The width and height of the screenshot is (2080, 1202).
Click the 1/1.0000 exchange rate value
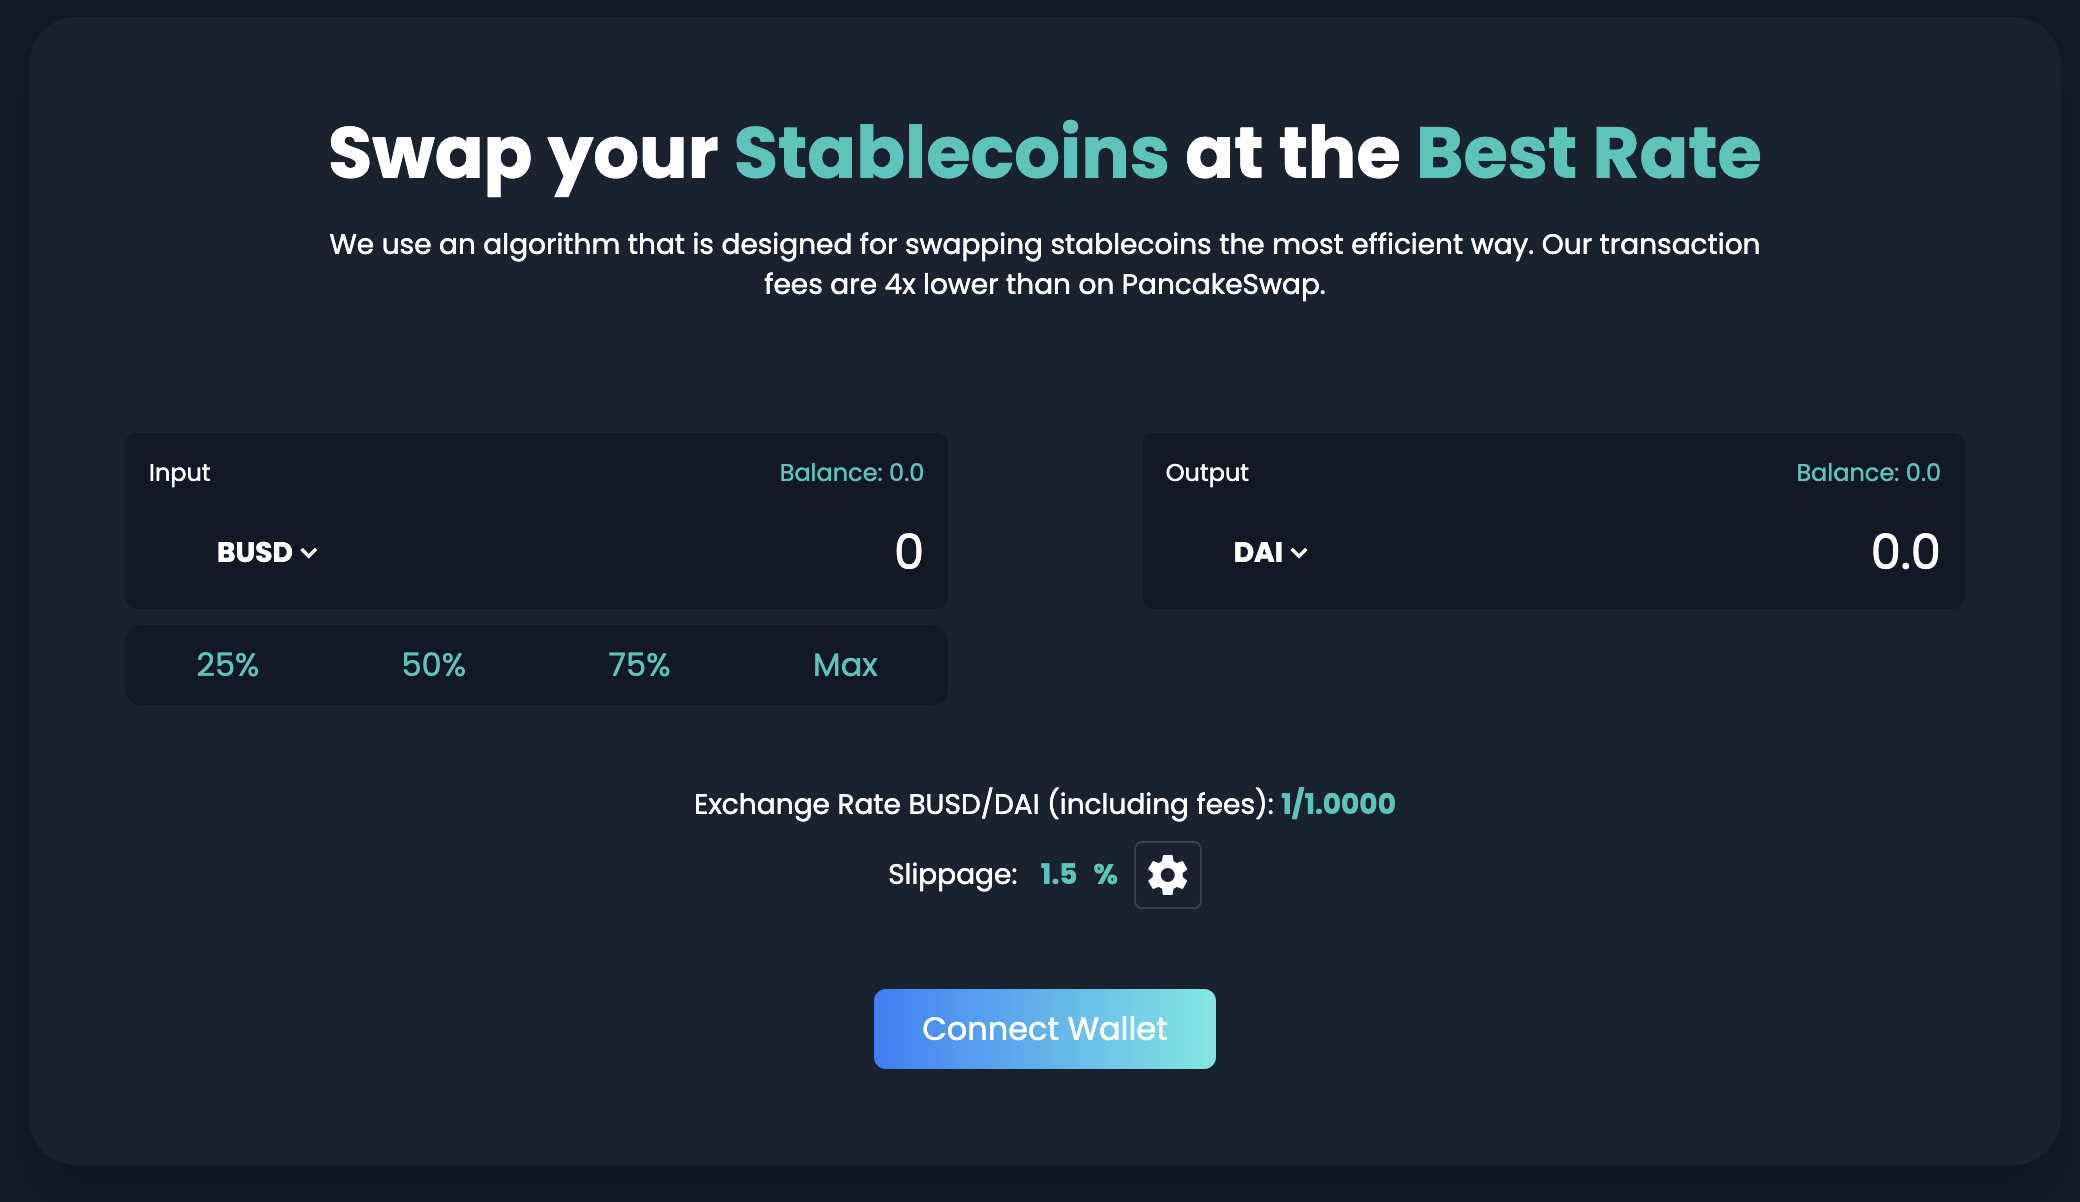[x=1338, y=804]
